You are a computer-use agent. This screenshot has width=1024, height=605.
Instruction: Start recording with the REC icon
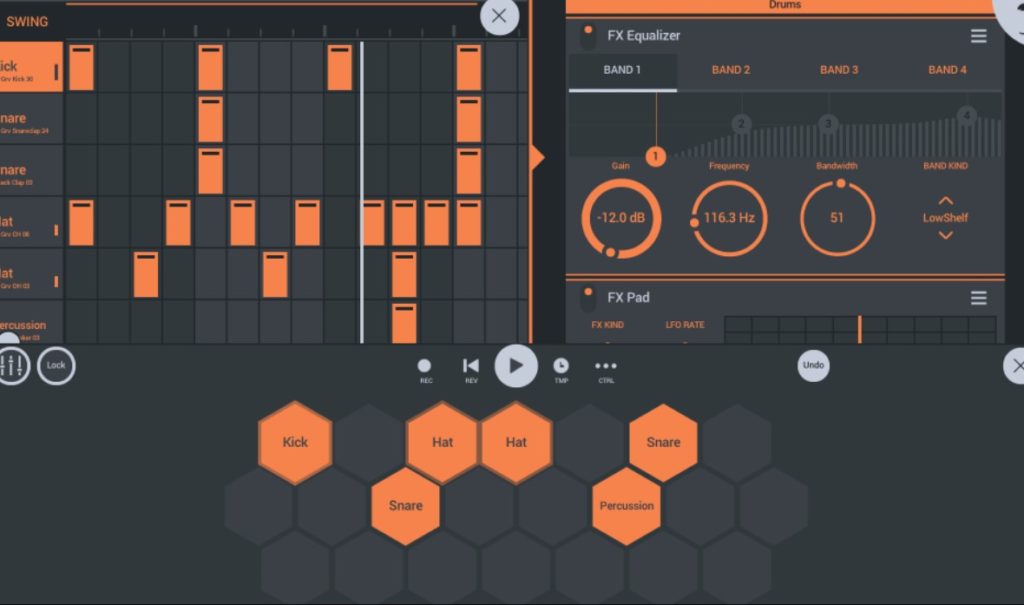click(x=425, y=366)
